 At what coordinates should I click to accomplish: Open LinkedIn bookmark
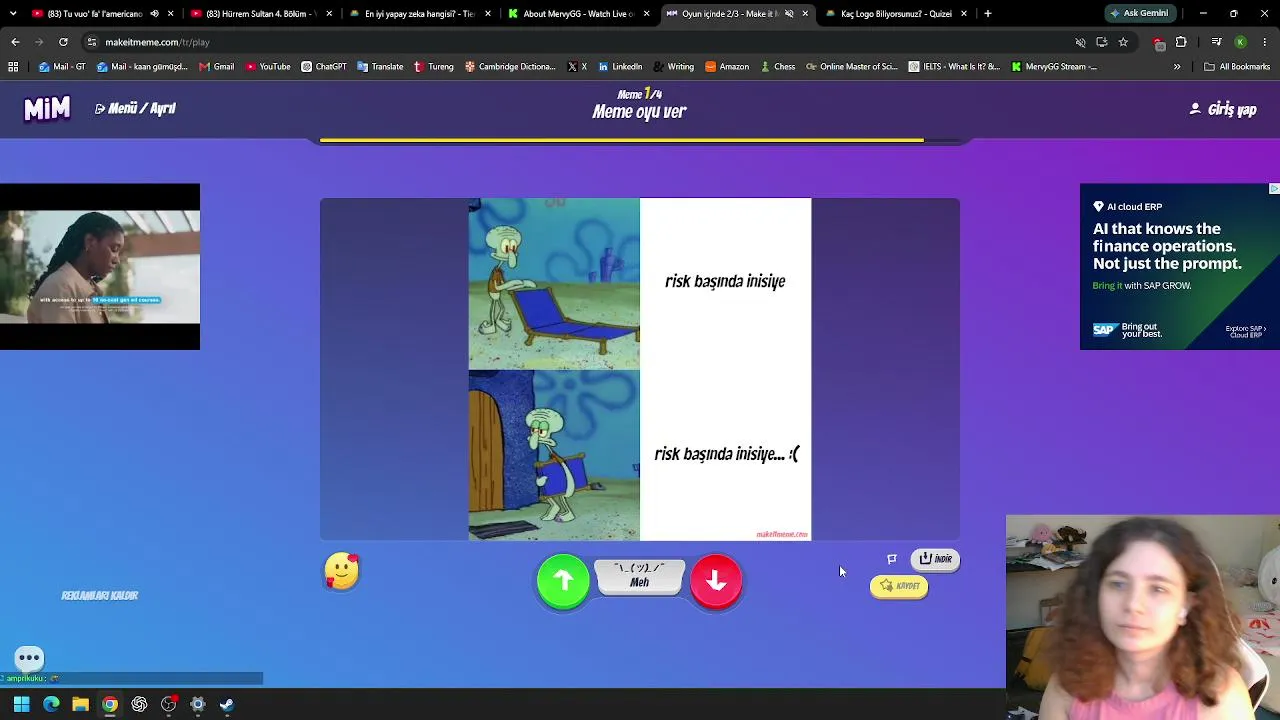click(x=620, y=67)
